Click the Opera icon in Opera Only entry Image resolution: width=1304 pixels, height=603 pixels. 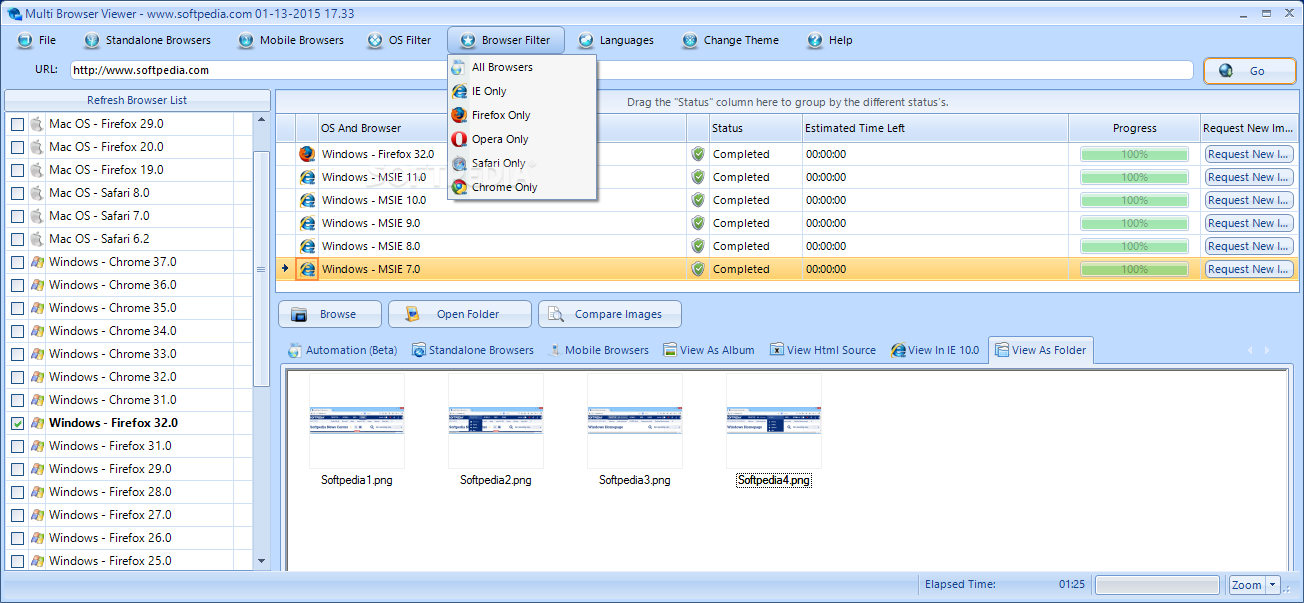coord(459,139)
